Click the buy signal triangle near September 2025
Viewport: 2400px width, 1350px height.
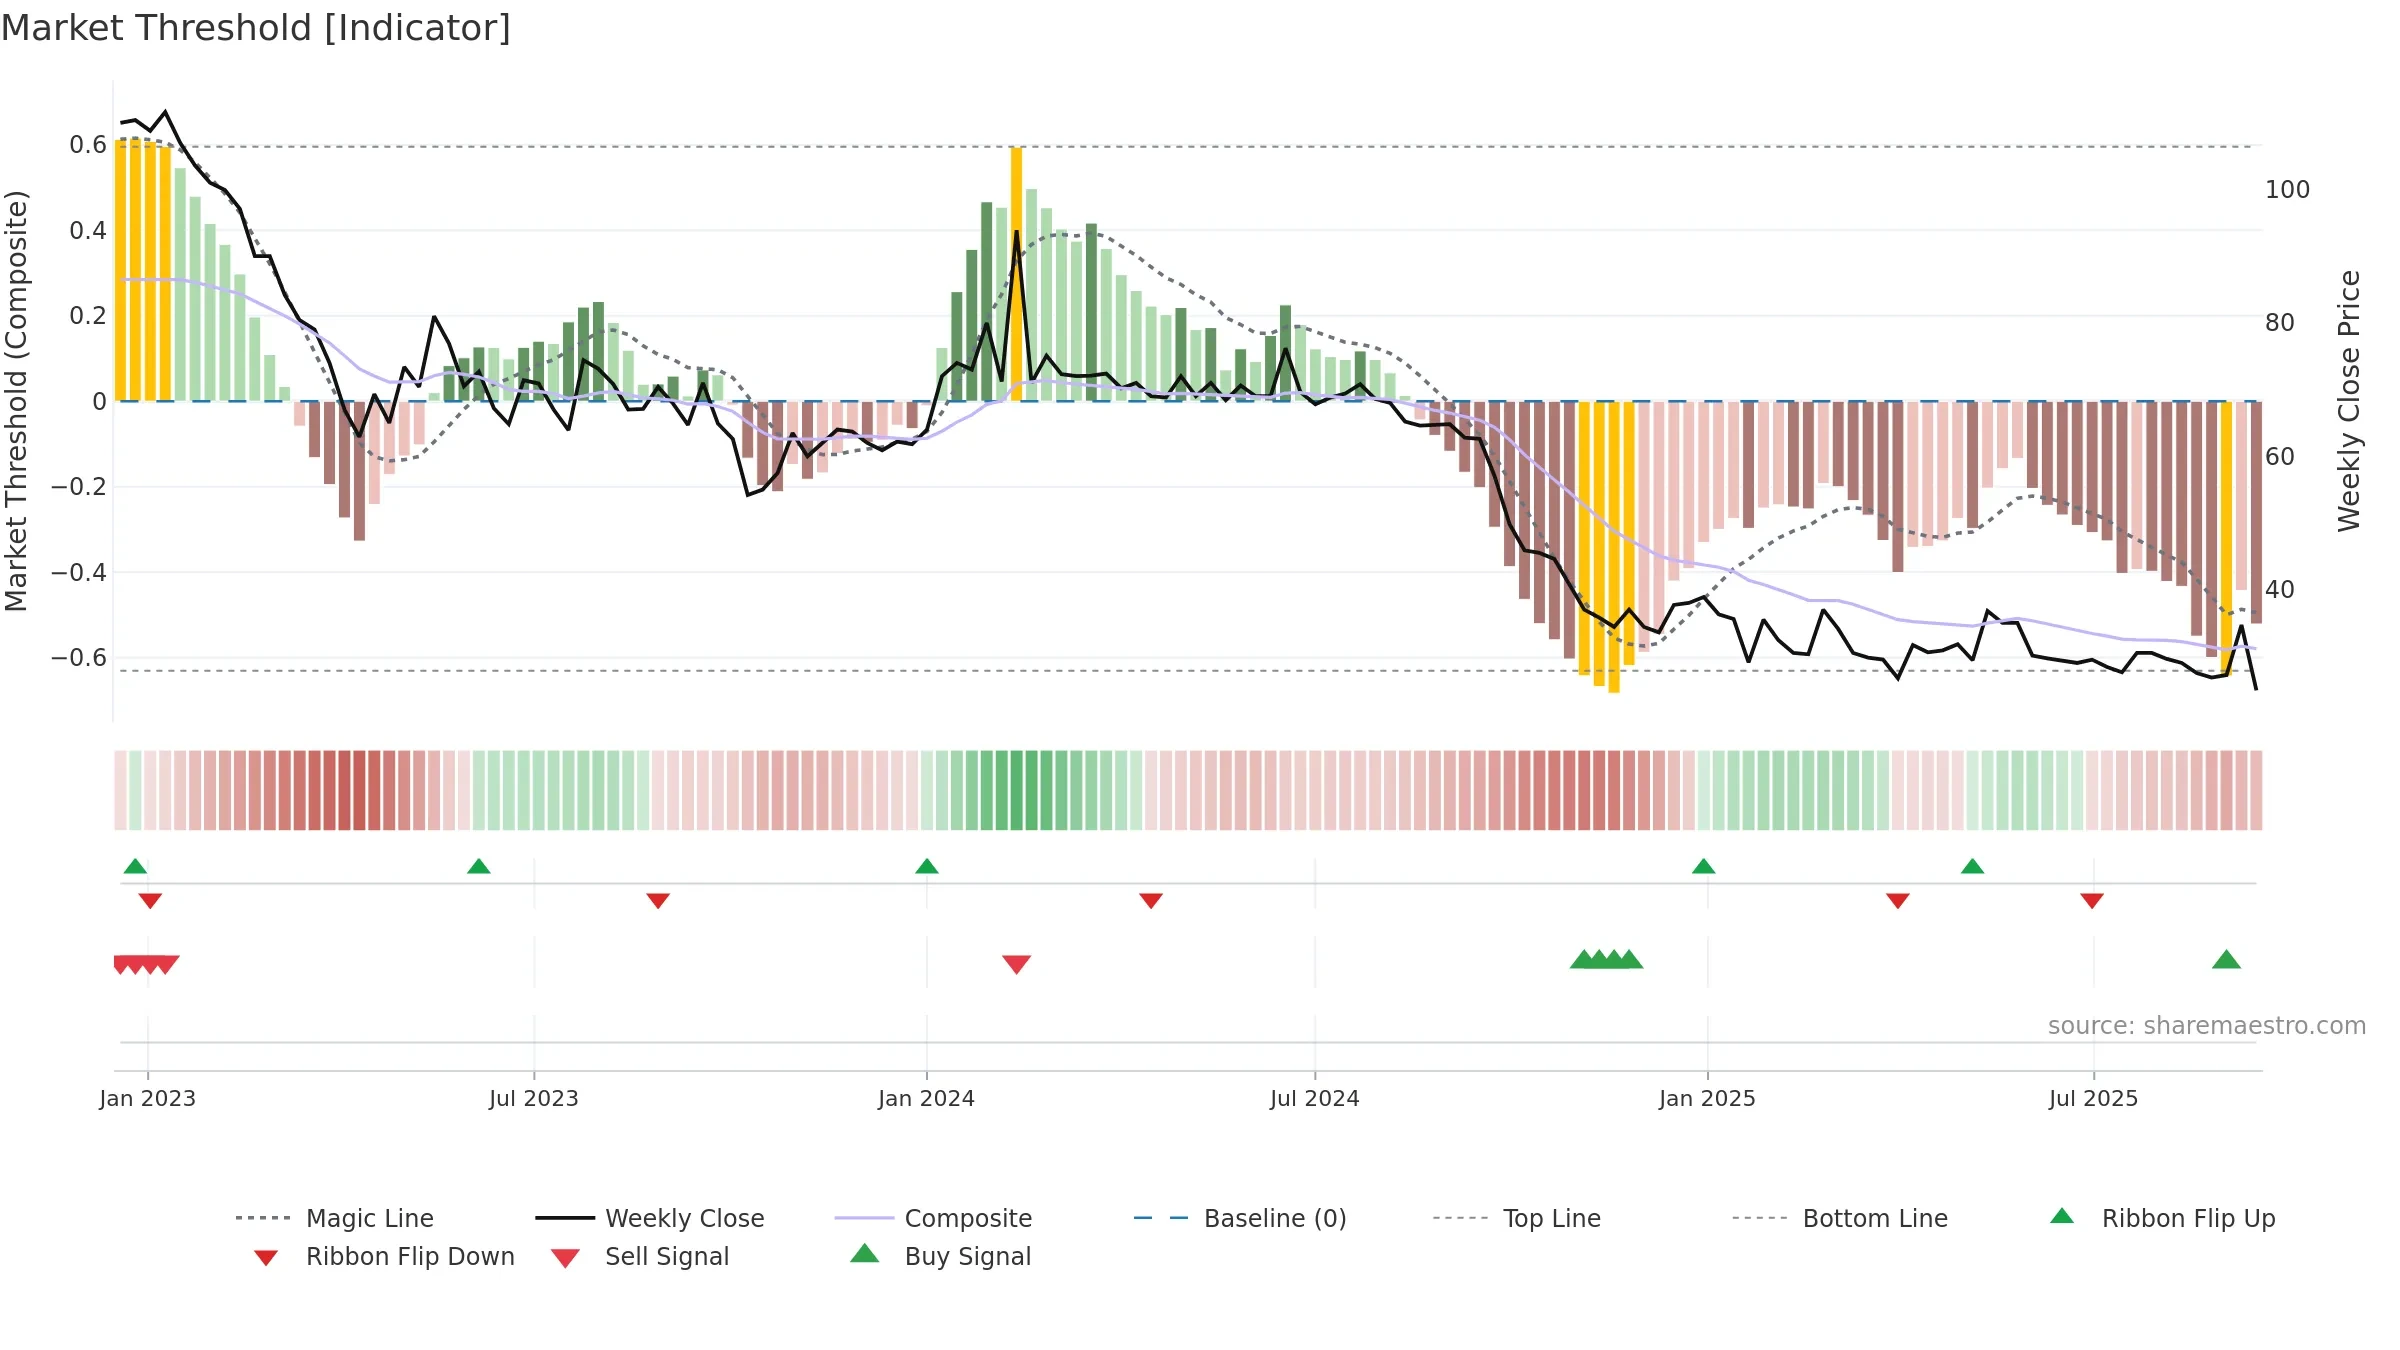coord(2226,960)
